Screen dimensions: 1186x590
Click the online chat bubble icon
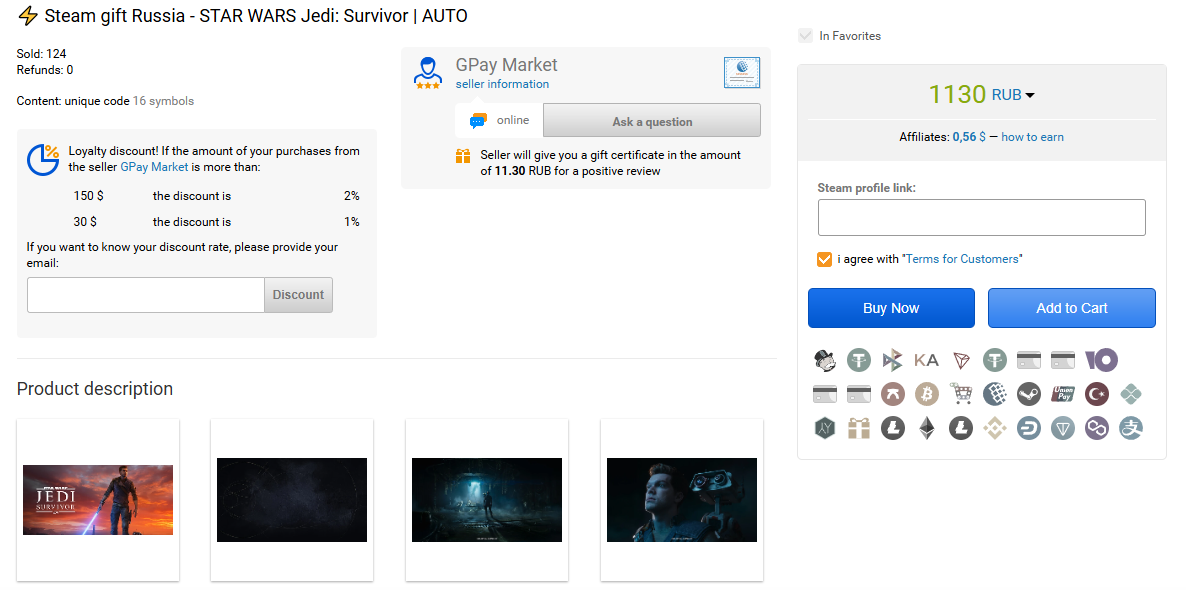[x=478, y=121]
